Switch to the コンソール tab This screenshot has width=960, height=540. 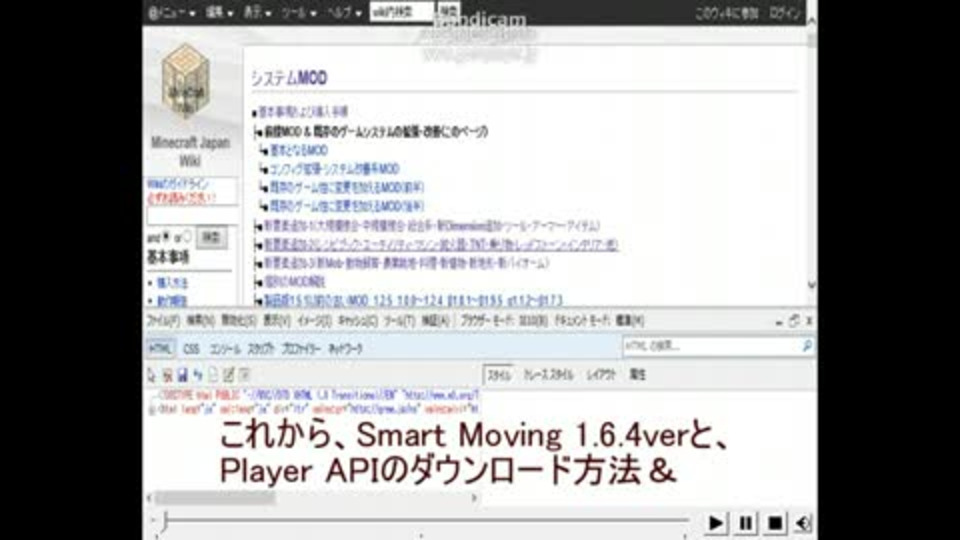(225, 348)
